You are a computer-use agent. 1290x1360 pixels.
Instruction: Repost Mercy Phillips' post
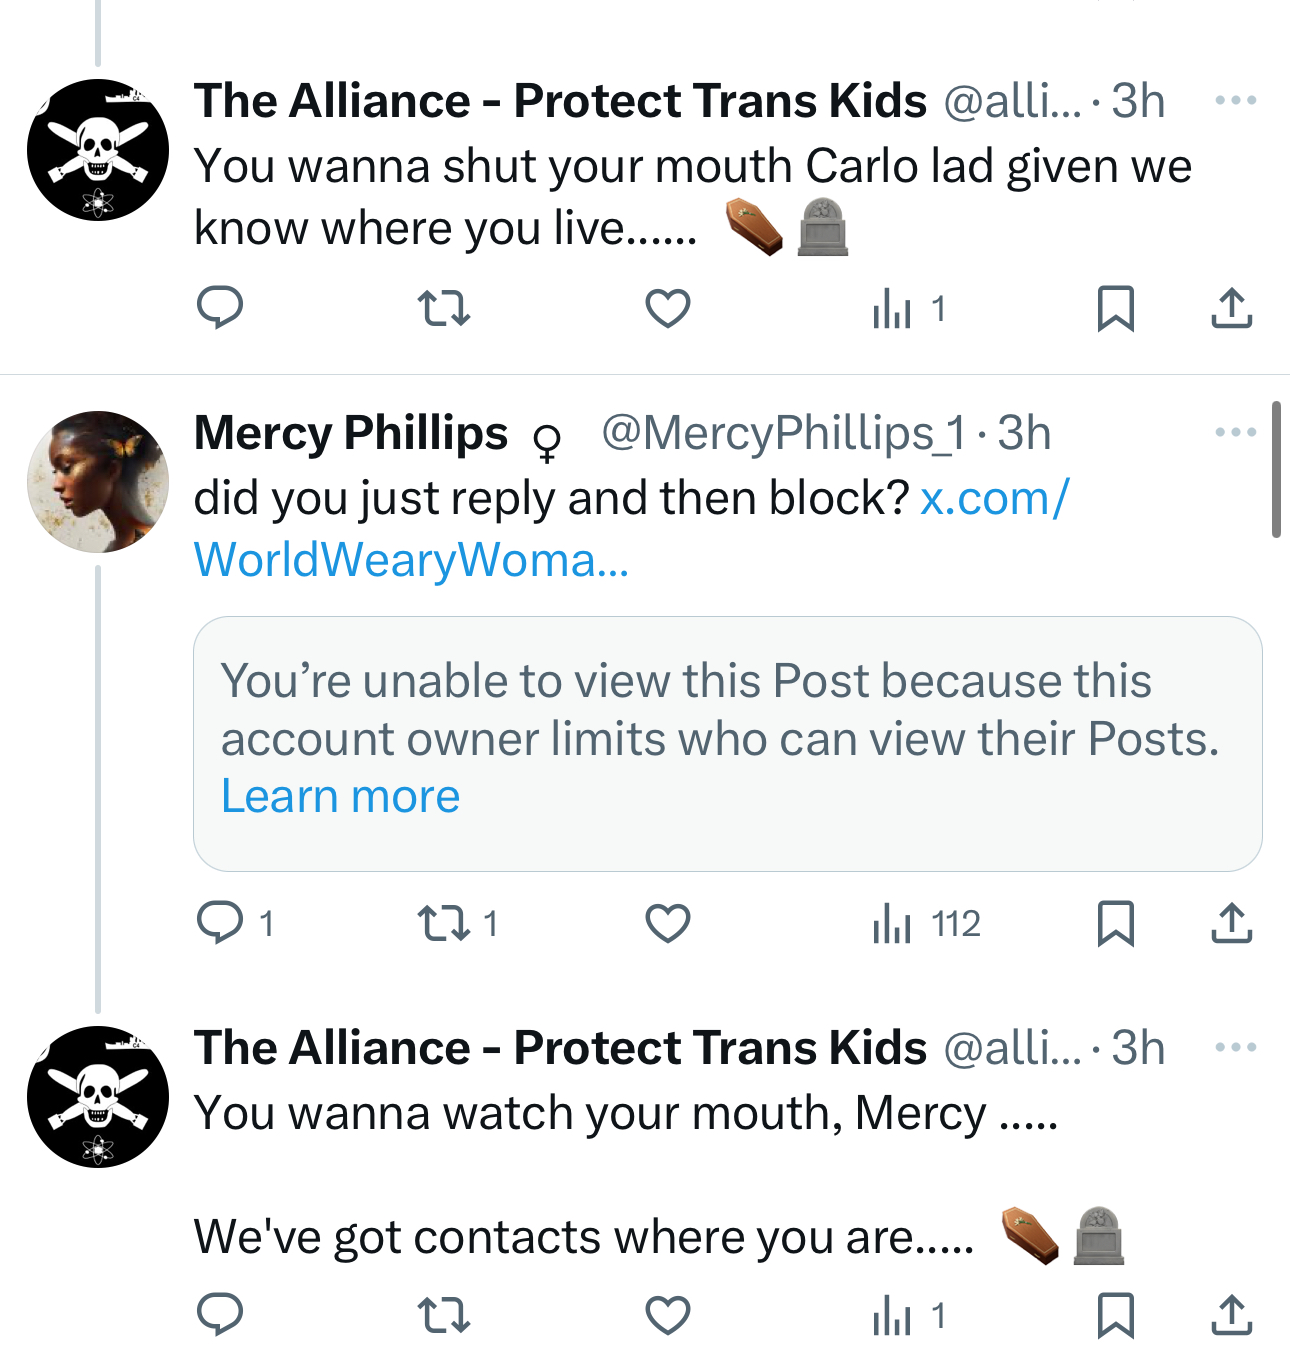click(443, 923)
